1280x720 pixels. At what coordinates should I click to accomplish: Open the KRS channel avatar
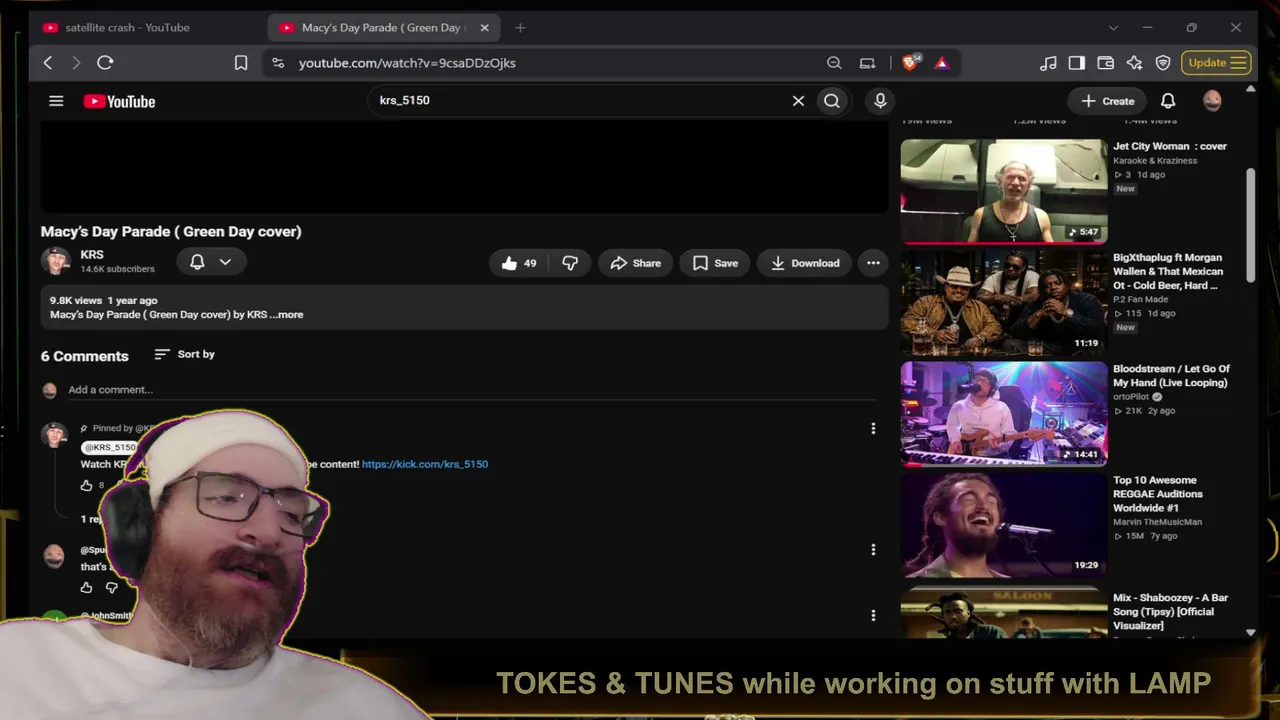click(x=55, y=261)
